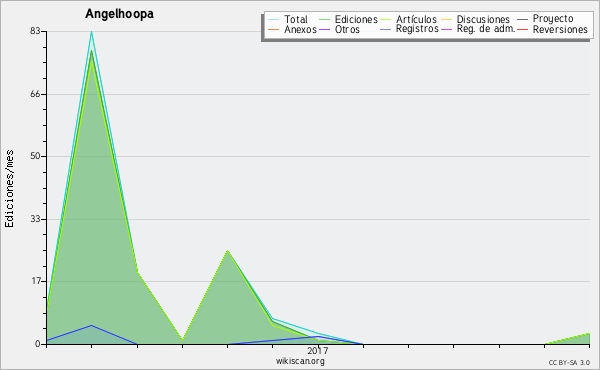Click the cyan Total line swatch in legend
Image resolution: width=600 pixels, height=370 pixels.
pyautogui.click(x=273, y=19)
